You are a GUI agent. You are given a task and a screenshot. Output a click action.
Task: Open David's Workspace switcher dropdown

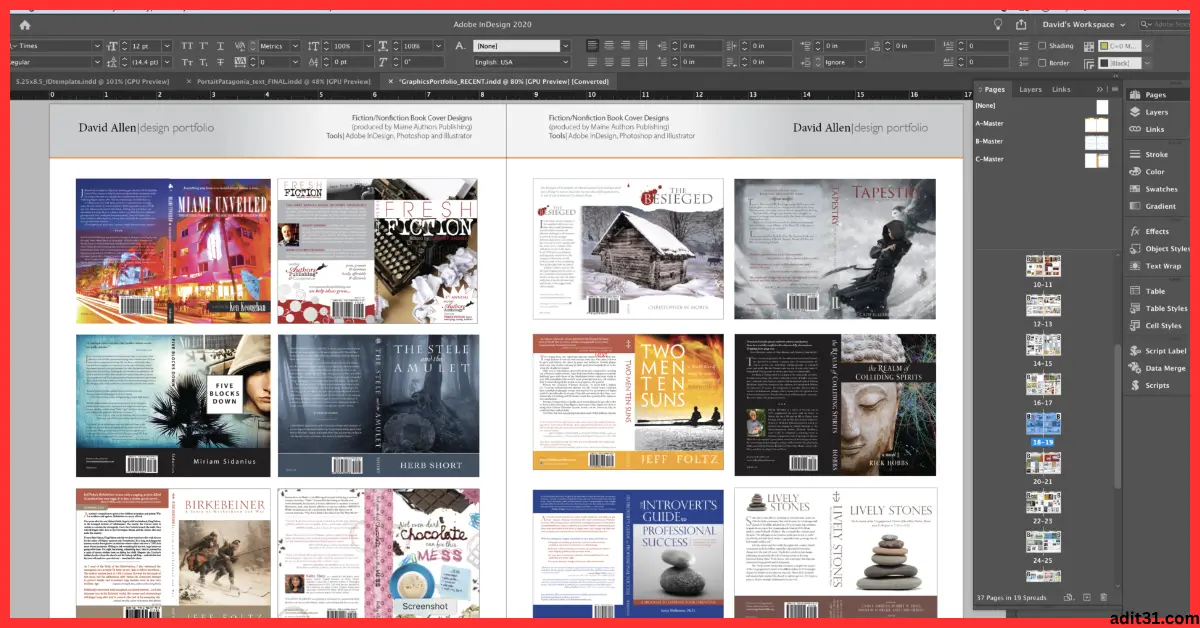point(1082,24)
